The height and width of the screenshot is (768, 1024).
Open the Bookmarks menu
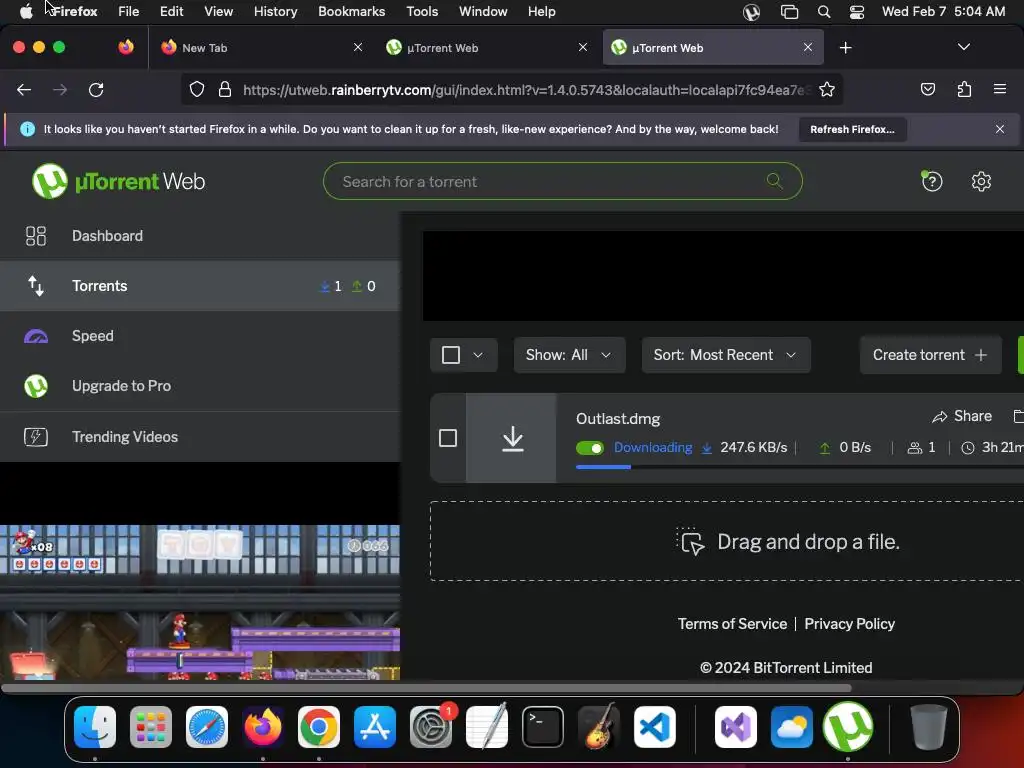pos(351,12)
